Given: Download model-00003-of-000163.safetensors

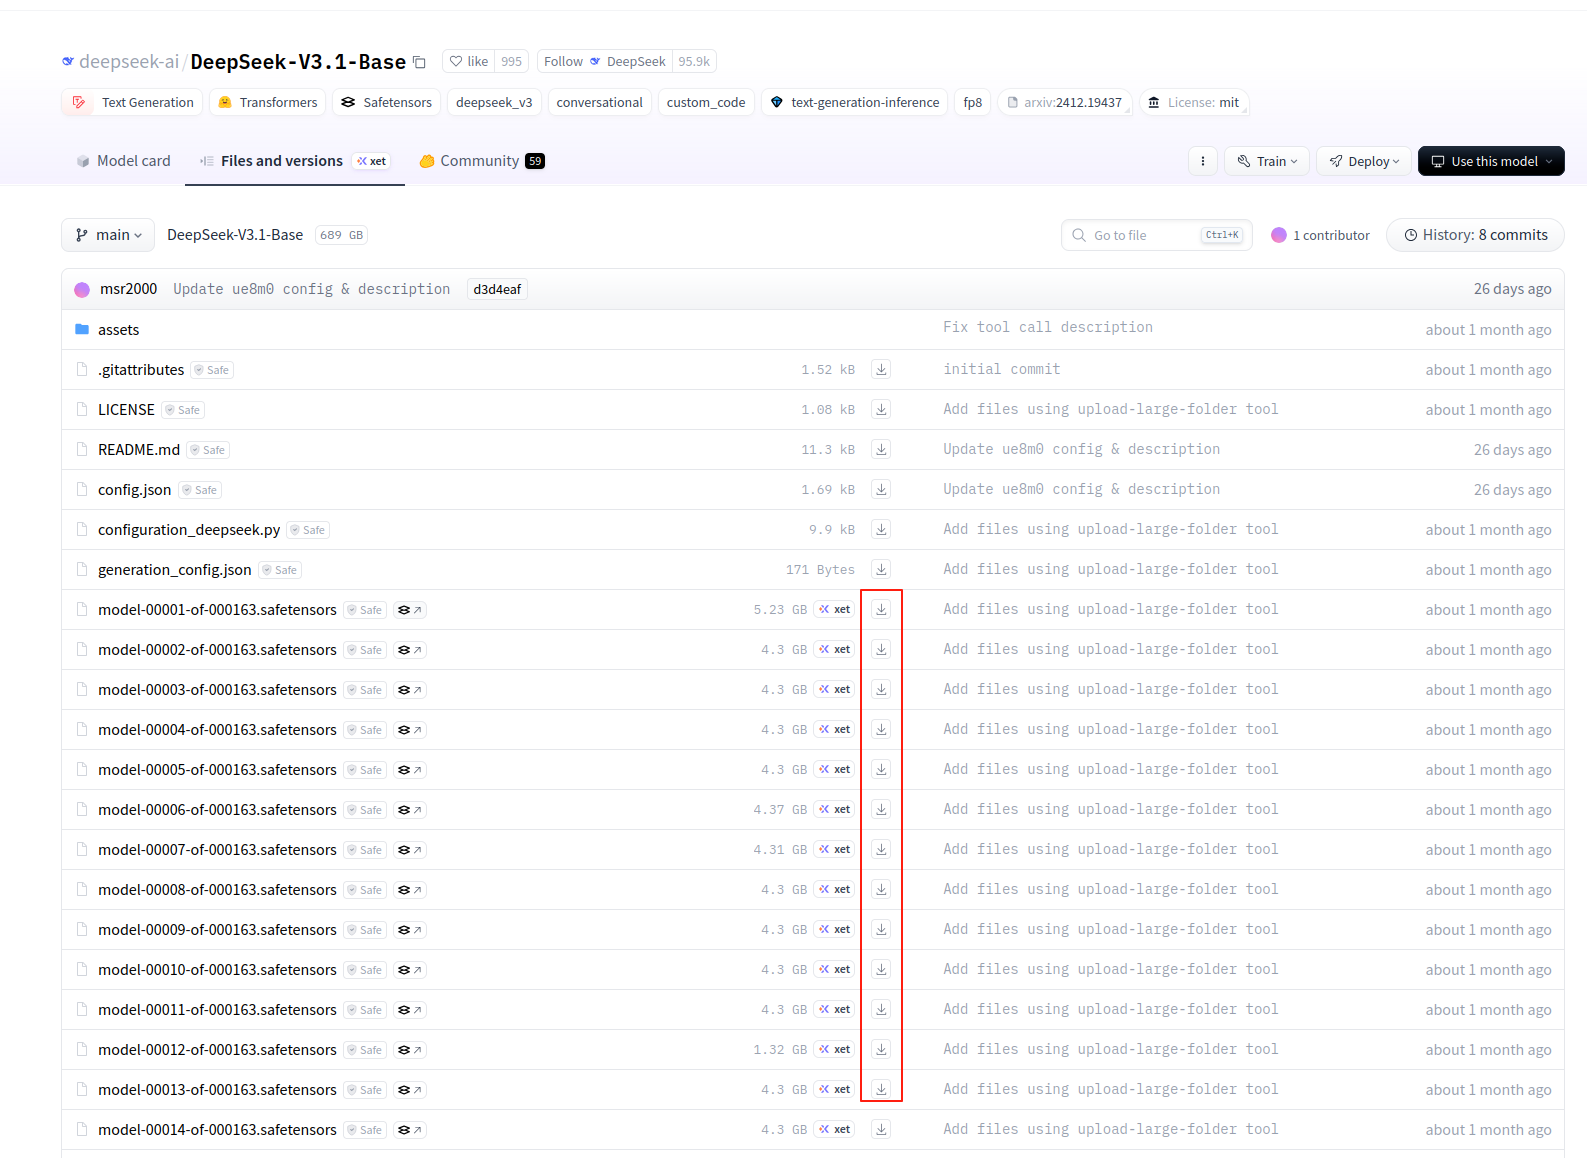Looking at the screenshot, I should (x=881, y=689).
